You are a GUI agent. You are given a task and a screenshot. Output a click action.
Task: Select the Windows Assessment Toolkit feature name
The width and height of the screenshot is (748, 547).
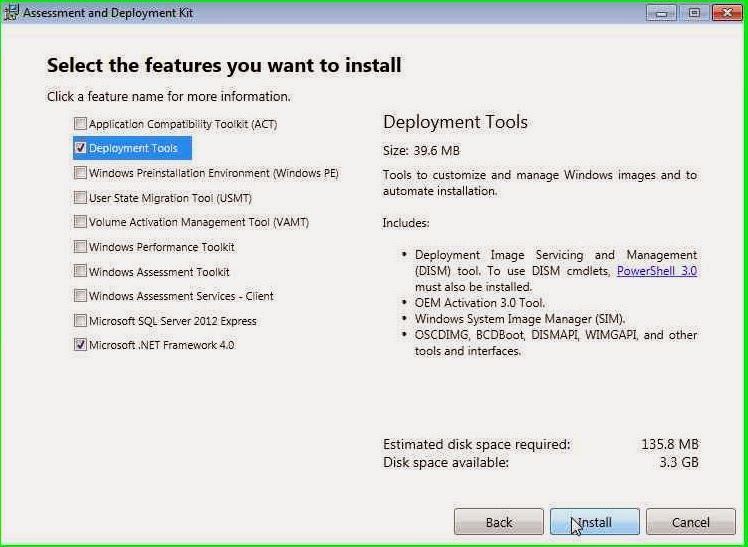pyautogui.click(x=159, y=272)
